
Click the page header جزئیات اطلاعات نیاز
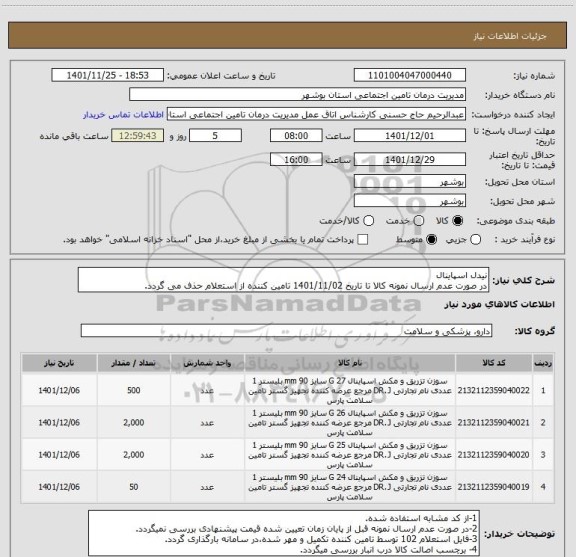510,36
